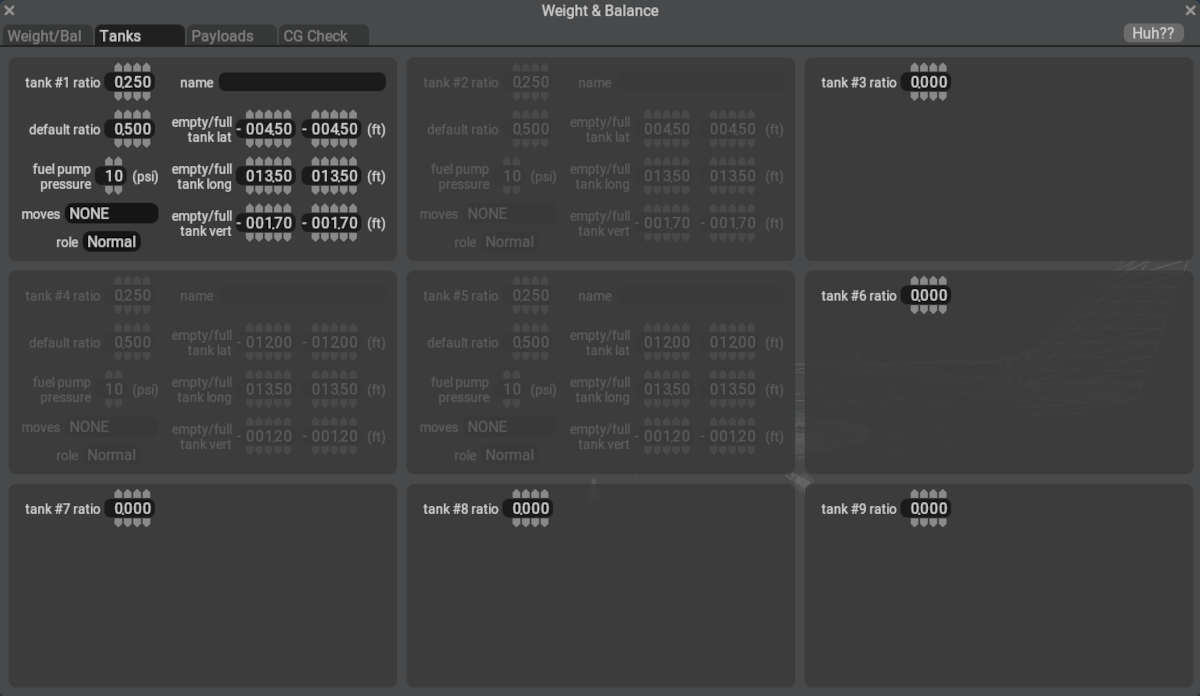This screenshot has height=696, width=1200.
Task: Click the tank #1 ratio value 0.250
Action: [x=132, y=82]
